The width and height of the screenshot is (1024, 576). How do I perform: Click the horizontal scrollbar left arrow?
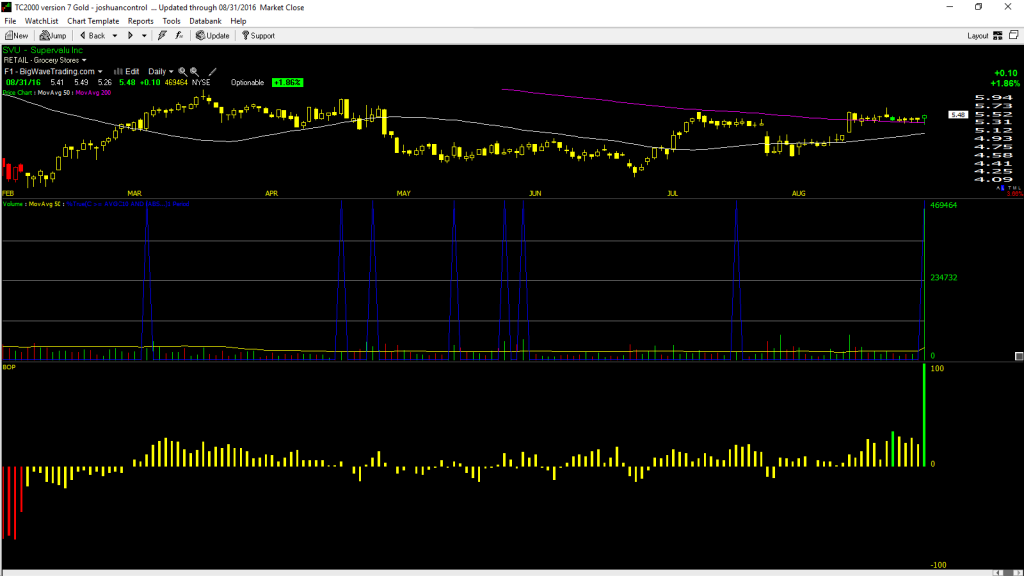[999, 572]
